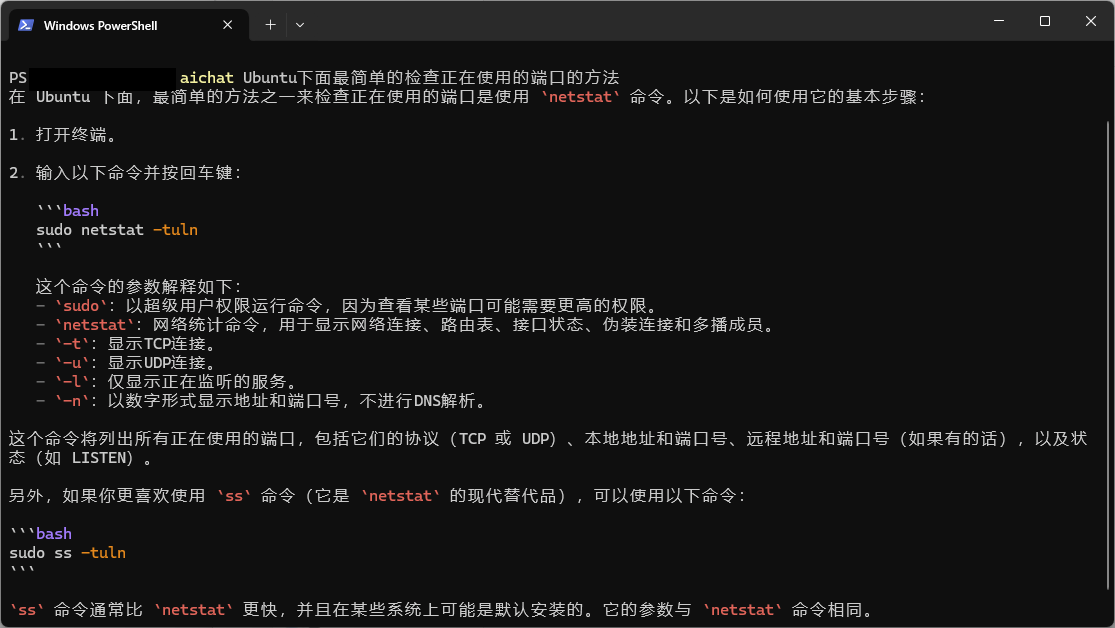
Task: Click the final '`ss` 命令通常比 `netstat` 更快' line
Action: tap(442, 610)
